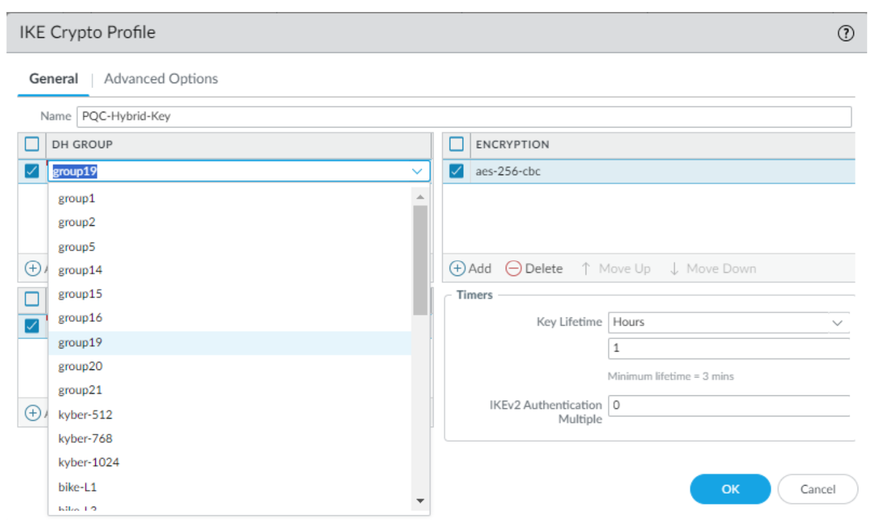Screen dimensions: 875x523
Task: Choose kyber-1024 from the dropdown list
Action: pyautogui.click(x=229, y=462)
